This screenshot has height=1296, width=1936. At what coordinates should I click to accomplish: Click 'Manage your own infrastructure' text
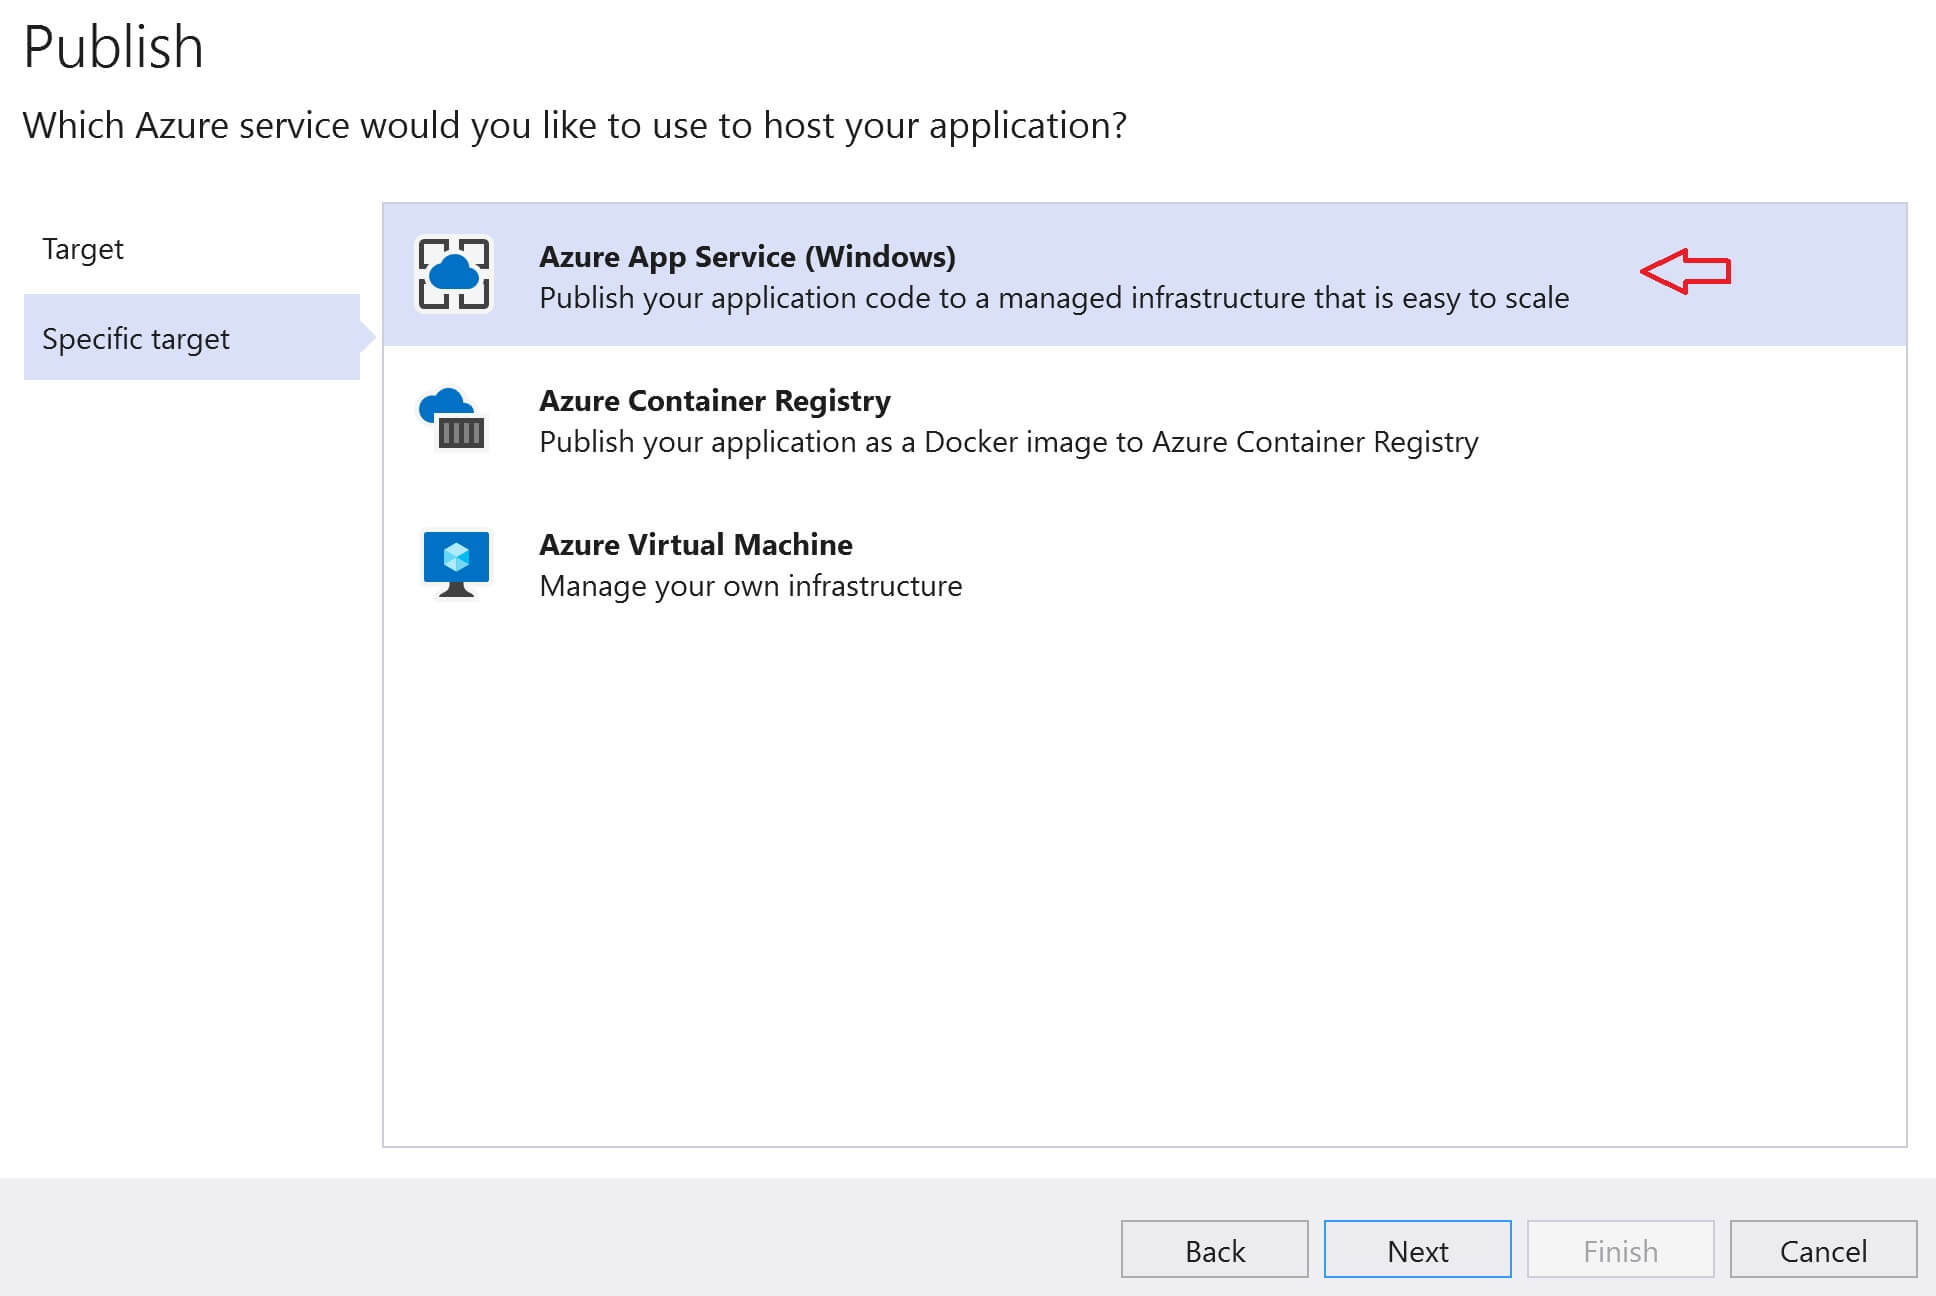[x=750, y=586]
